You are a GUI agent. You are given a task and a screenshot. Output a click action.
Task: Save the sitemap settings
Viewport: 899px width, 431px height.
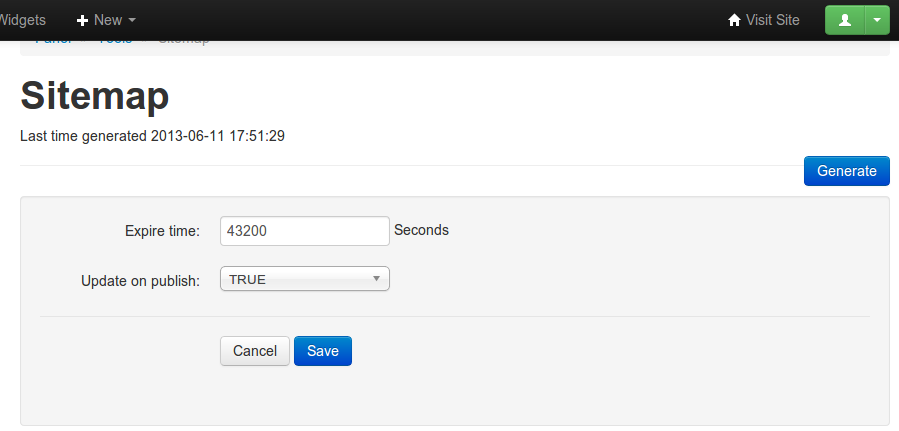point(323,351)
